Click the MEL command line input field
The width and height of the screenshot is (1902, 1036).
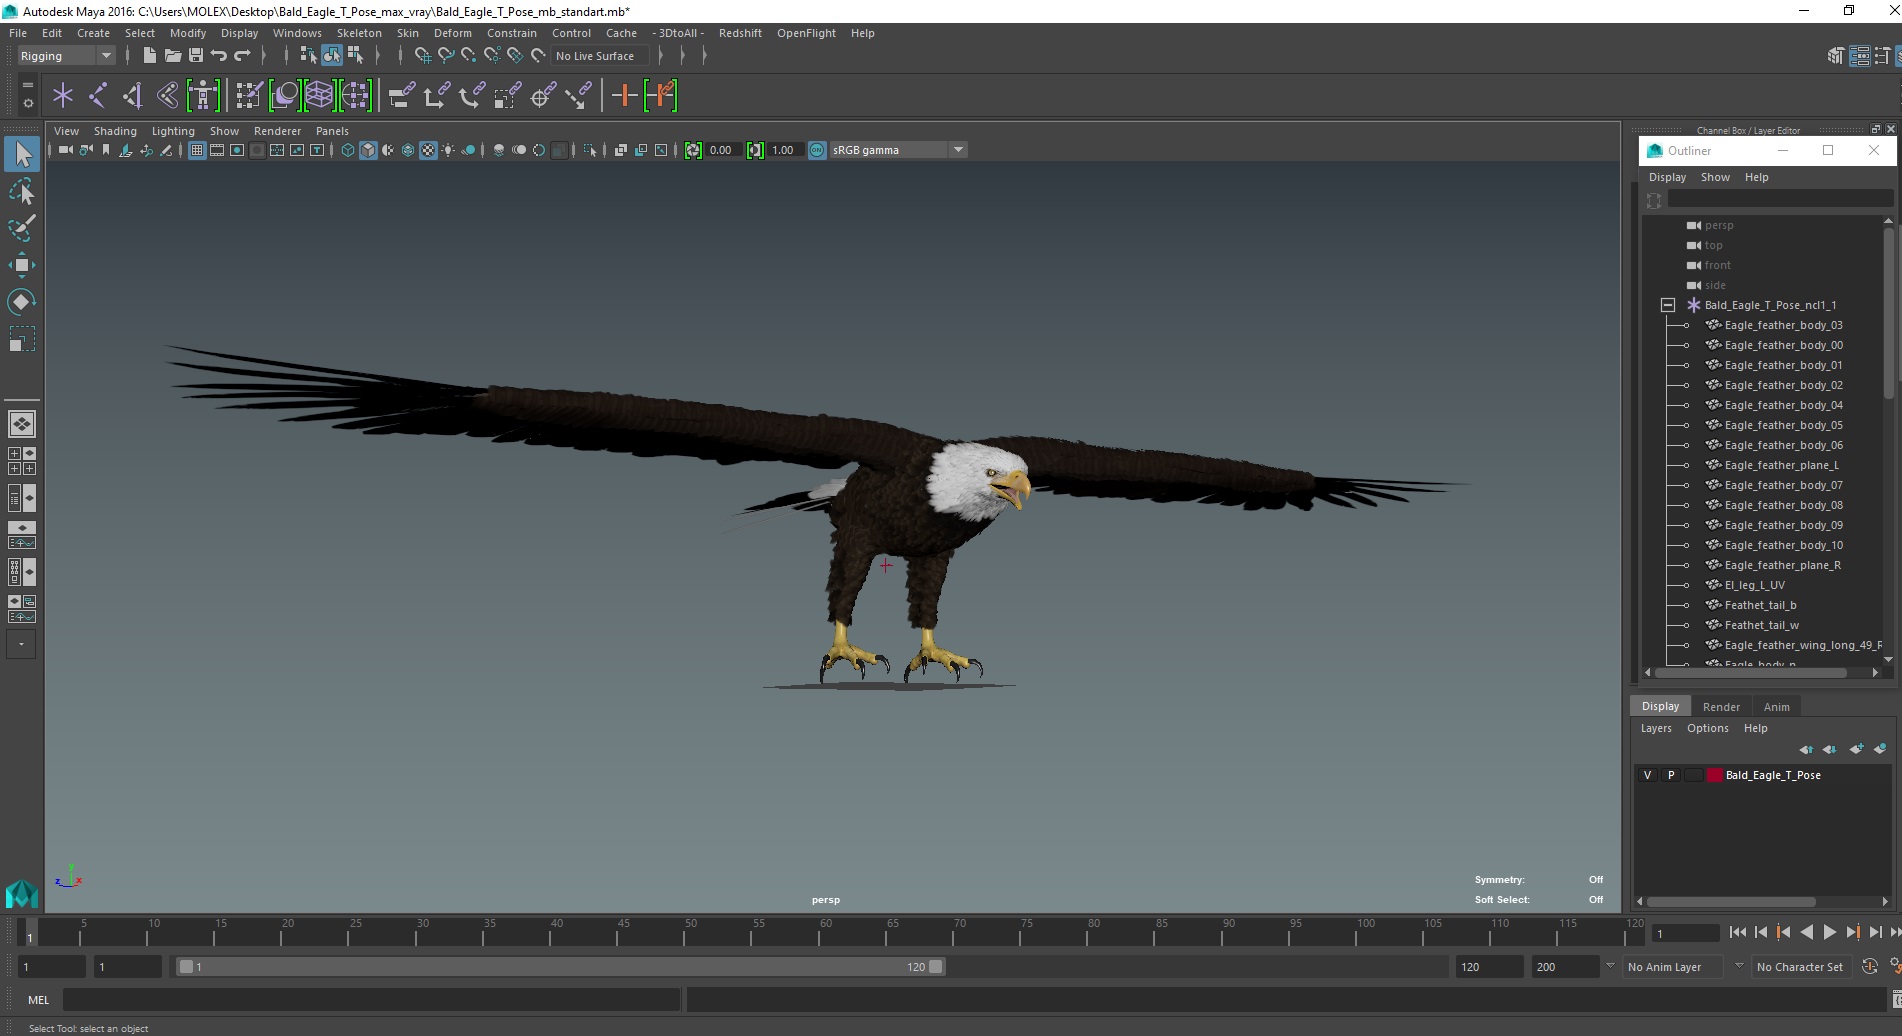click(371, 999)
